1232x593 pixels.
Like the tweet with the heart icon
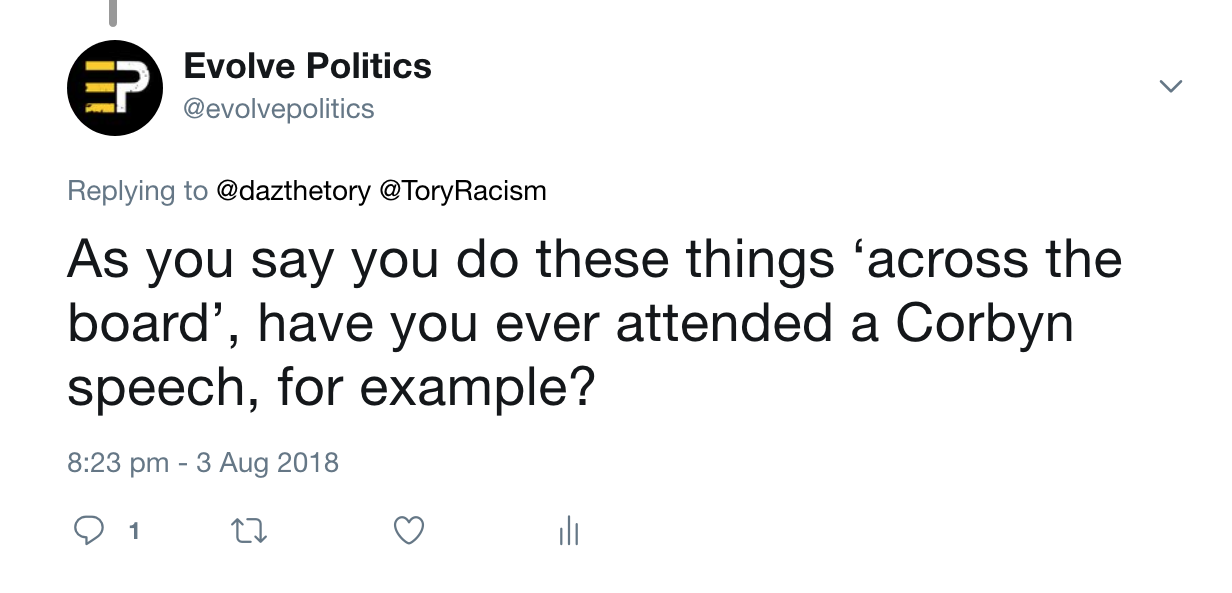409,531
